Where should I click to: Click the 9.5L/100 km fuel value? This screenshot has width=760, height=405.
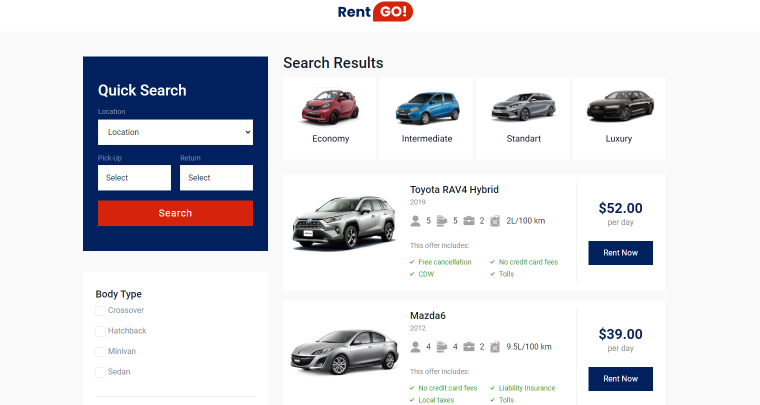click(529, 347)
